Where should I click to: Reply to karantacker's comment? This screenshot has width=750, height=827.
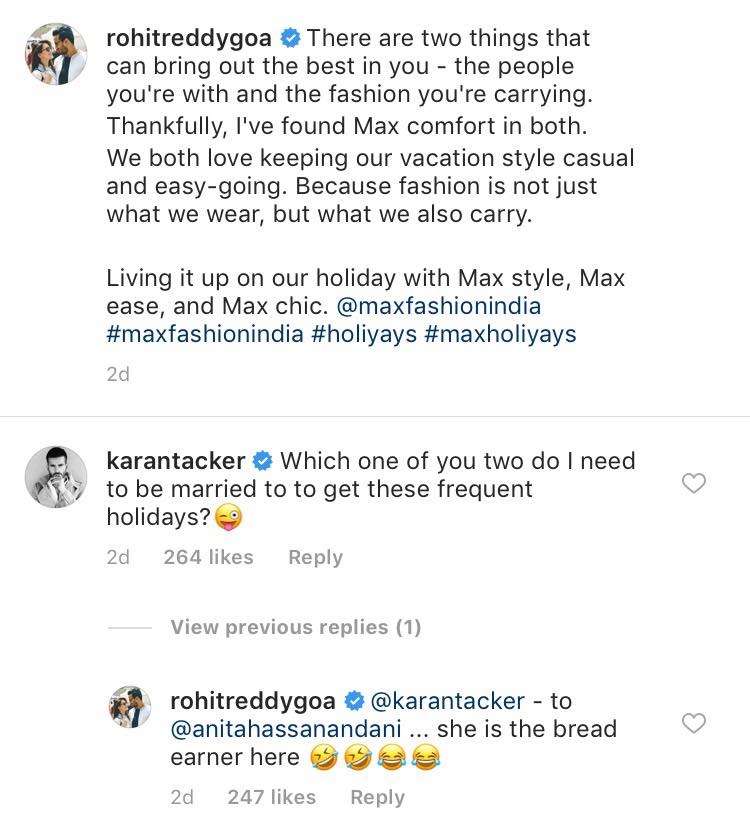coord(315,557)
